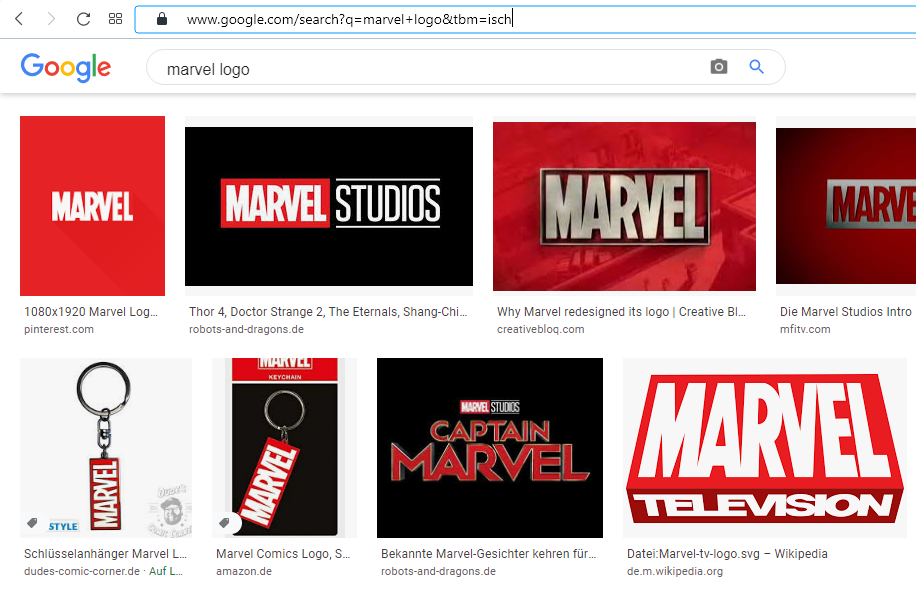Open the Marvel Studios Intro mfitv image
The image size is (916, 600).
(846, 206)
